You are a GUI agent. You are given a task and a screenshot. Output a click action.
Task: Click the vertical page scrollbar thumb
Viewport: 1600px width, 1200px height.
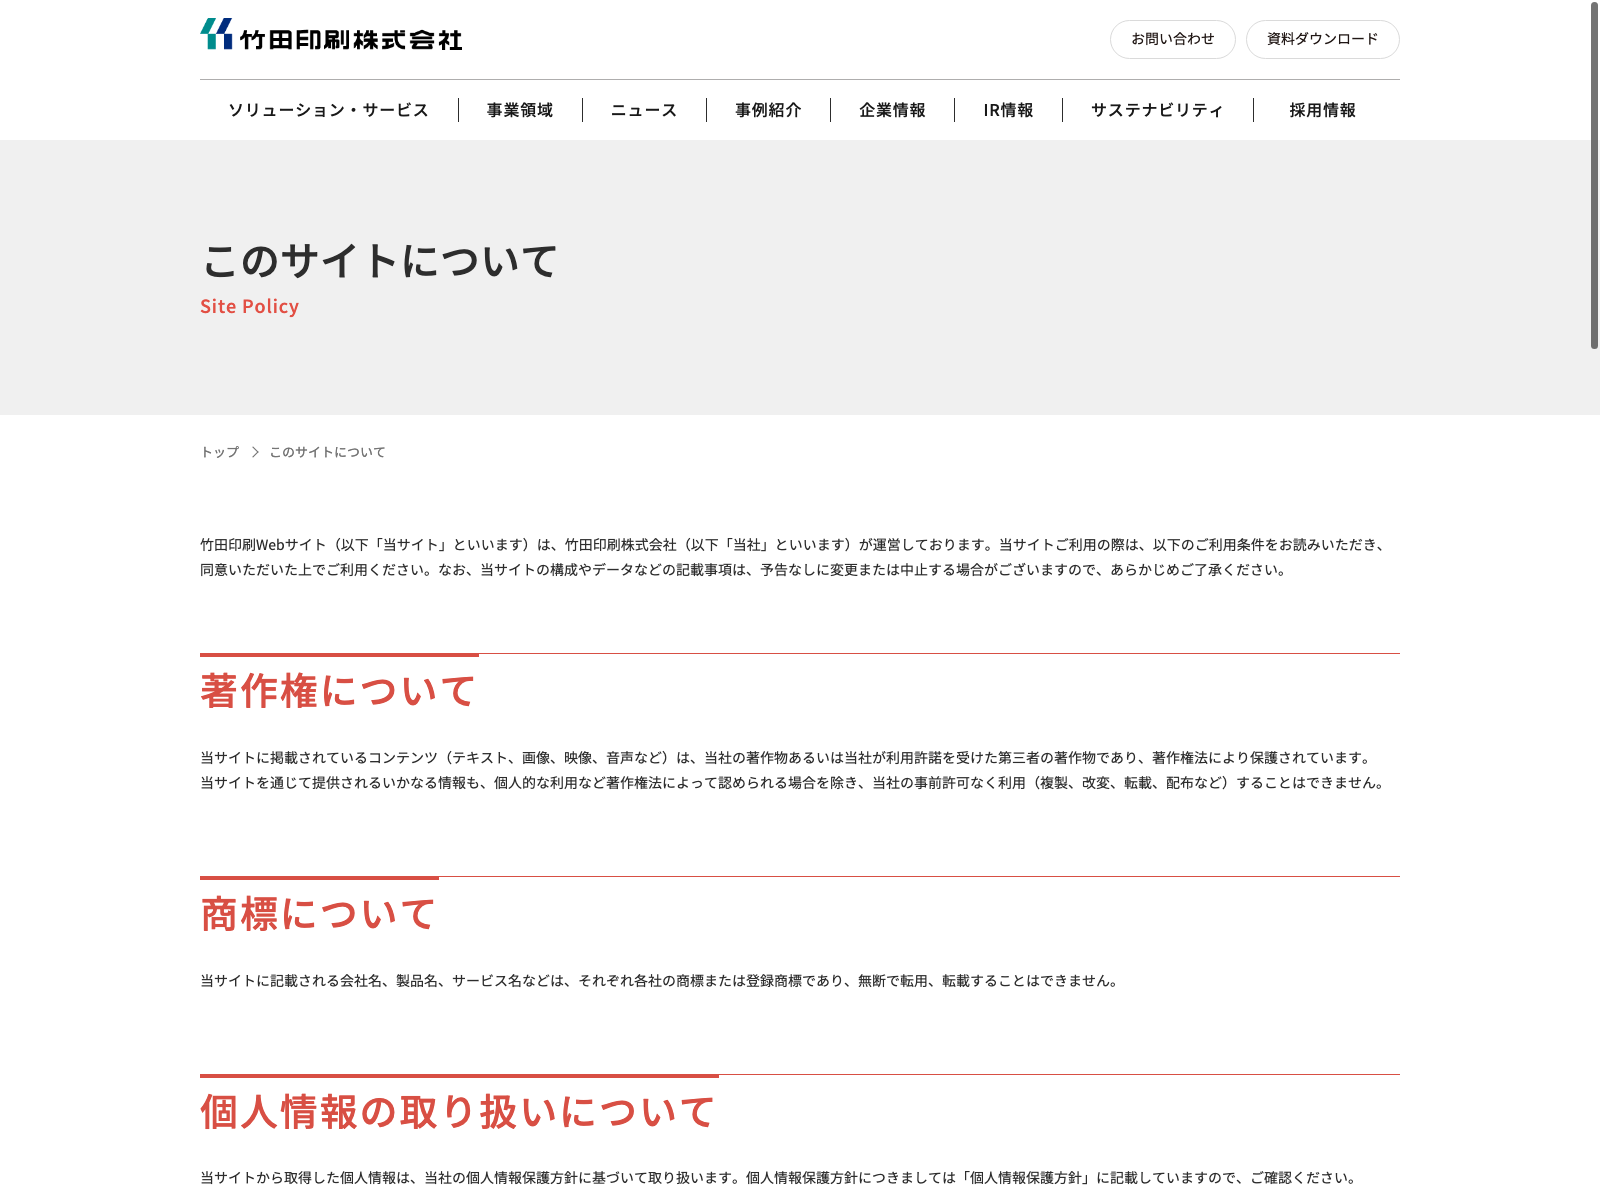pos(1594,175)
